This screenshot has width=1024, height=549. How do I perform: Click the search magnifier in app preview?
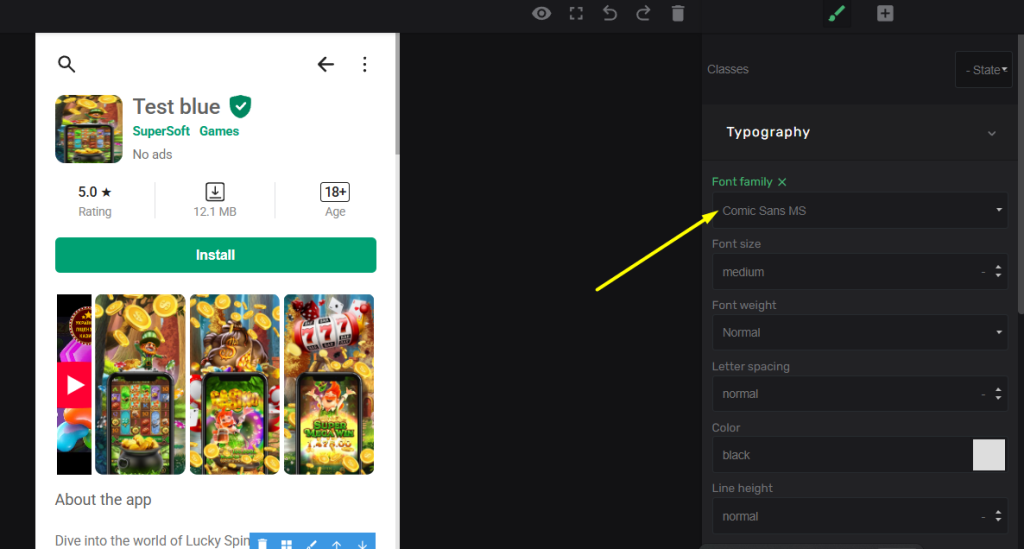[x=67, y=65]
